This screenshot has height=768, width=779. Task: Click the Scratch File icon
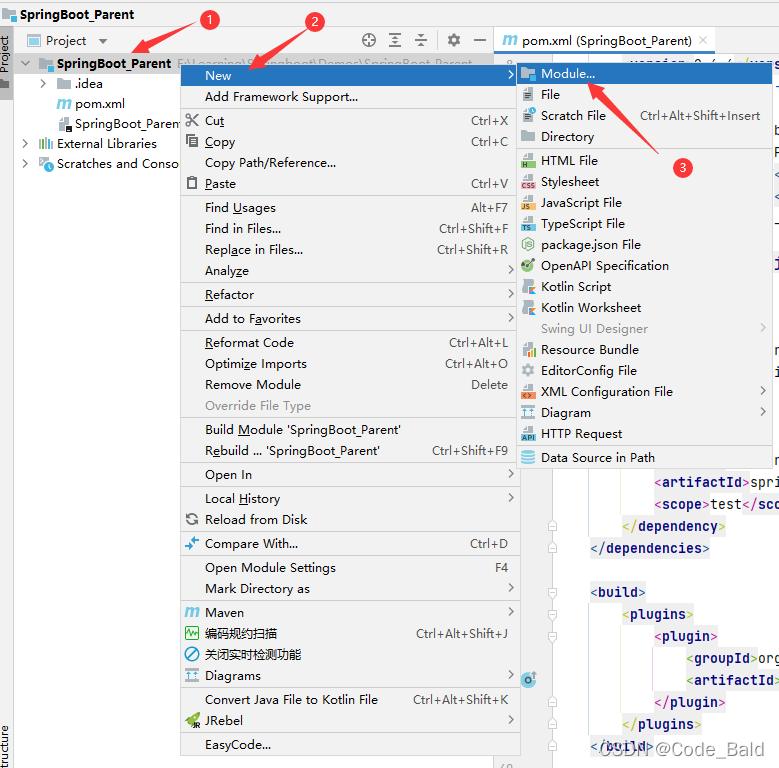[x=528, y=116]
